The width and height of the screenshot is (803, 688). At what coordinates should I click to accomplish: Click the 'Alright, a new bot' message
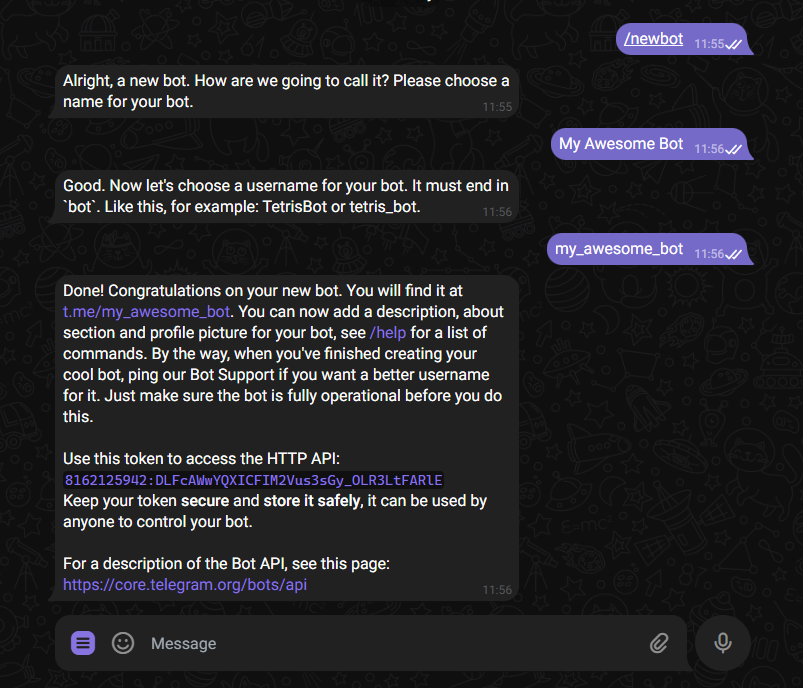pyautogui.click(x=286, y=91)
